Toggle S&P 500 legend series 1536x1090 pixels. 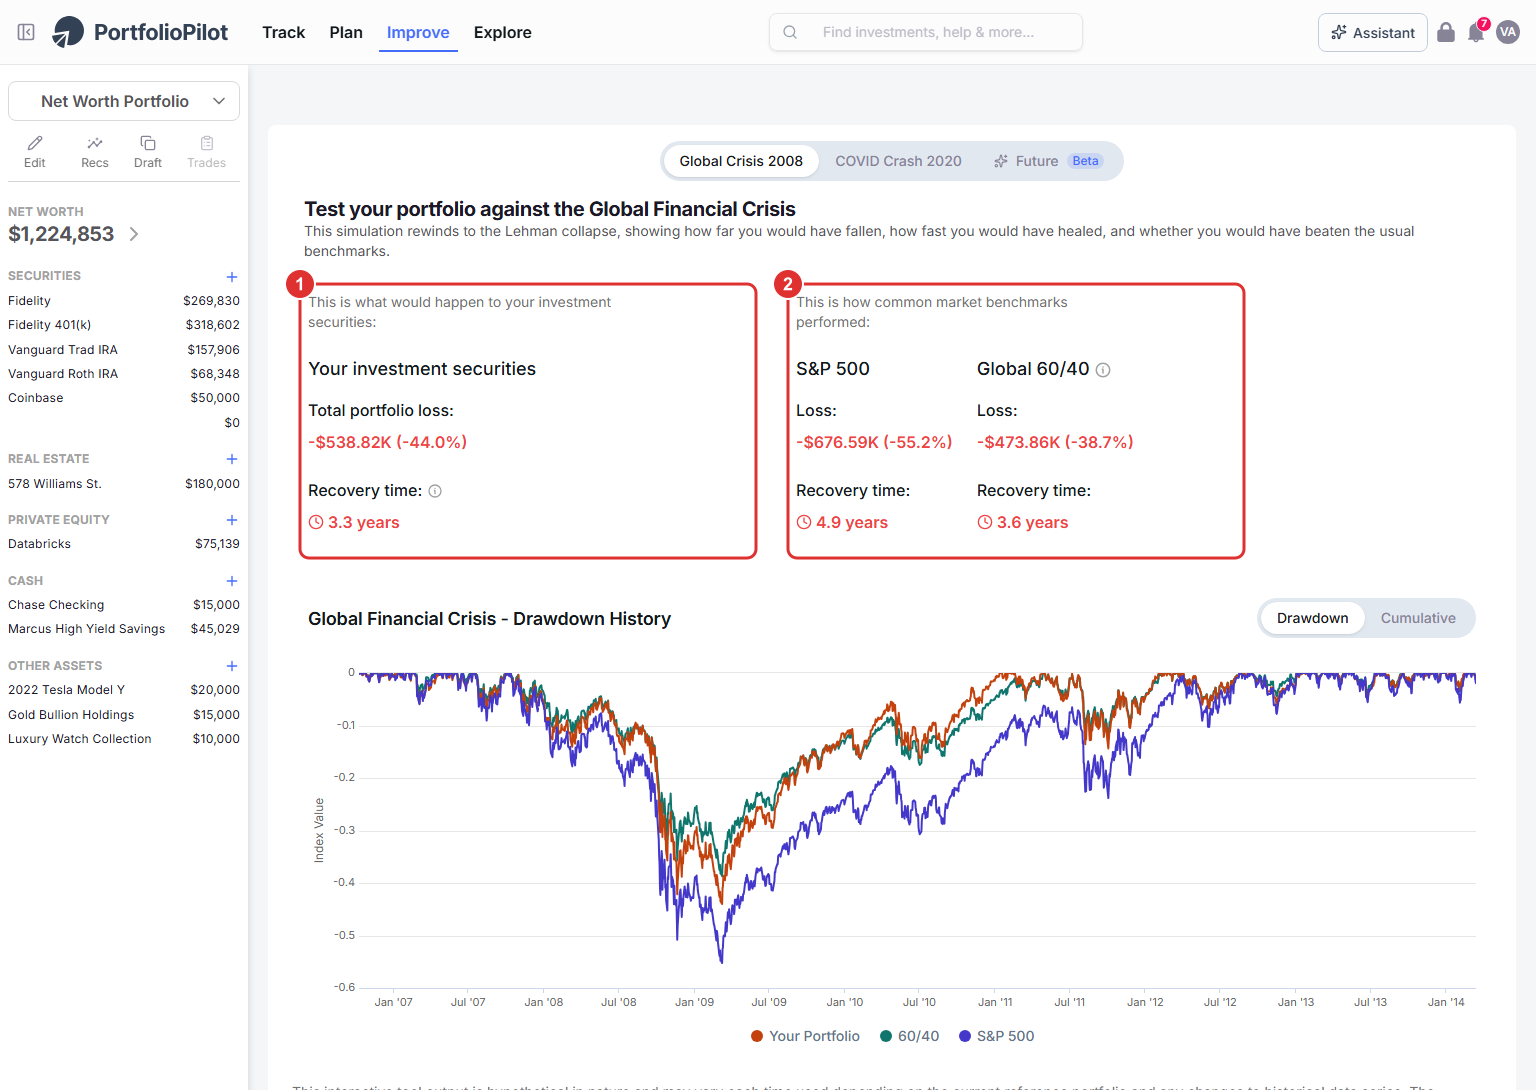point(996,1036)
